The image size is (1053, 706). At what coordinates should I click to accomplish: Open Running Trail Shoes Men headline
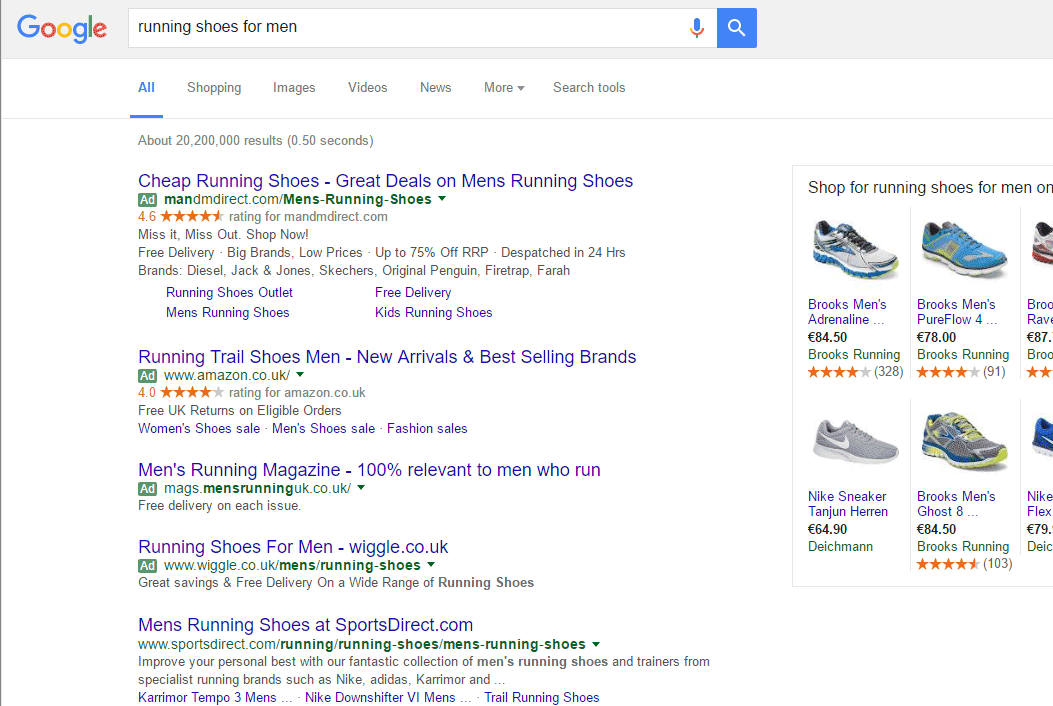pyautogui.click(x=387, y=357)
